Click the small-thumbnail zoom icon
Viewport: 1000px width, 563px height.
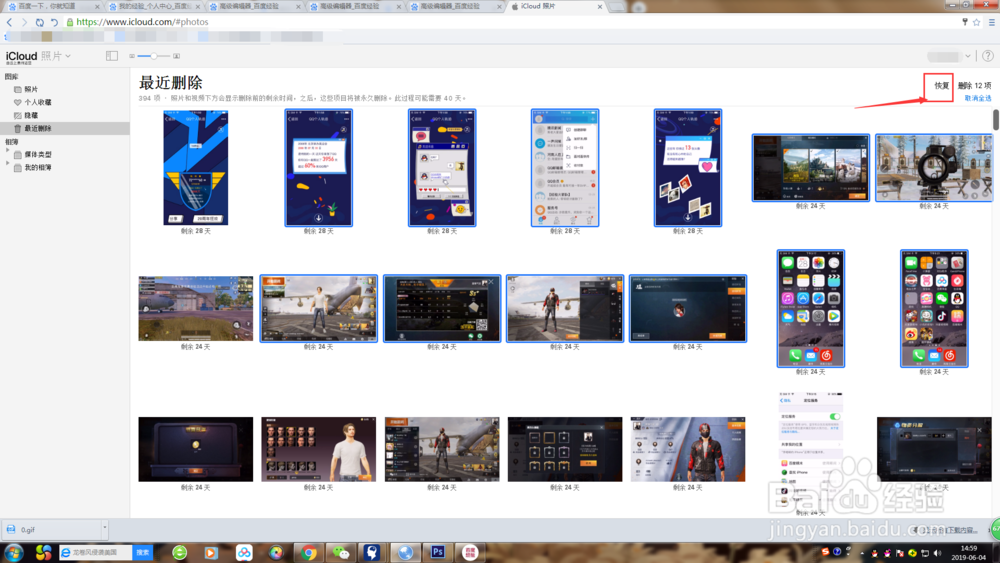132,56
